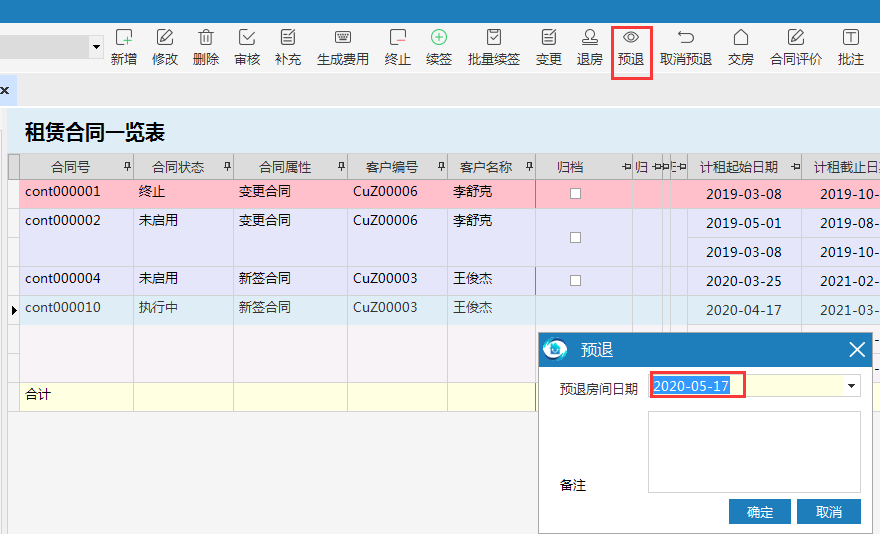Click start date 2020-03-25 cell
This screenshot has width=880, height=534.
pos(744,281)
